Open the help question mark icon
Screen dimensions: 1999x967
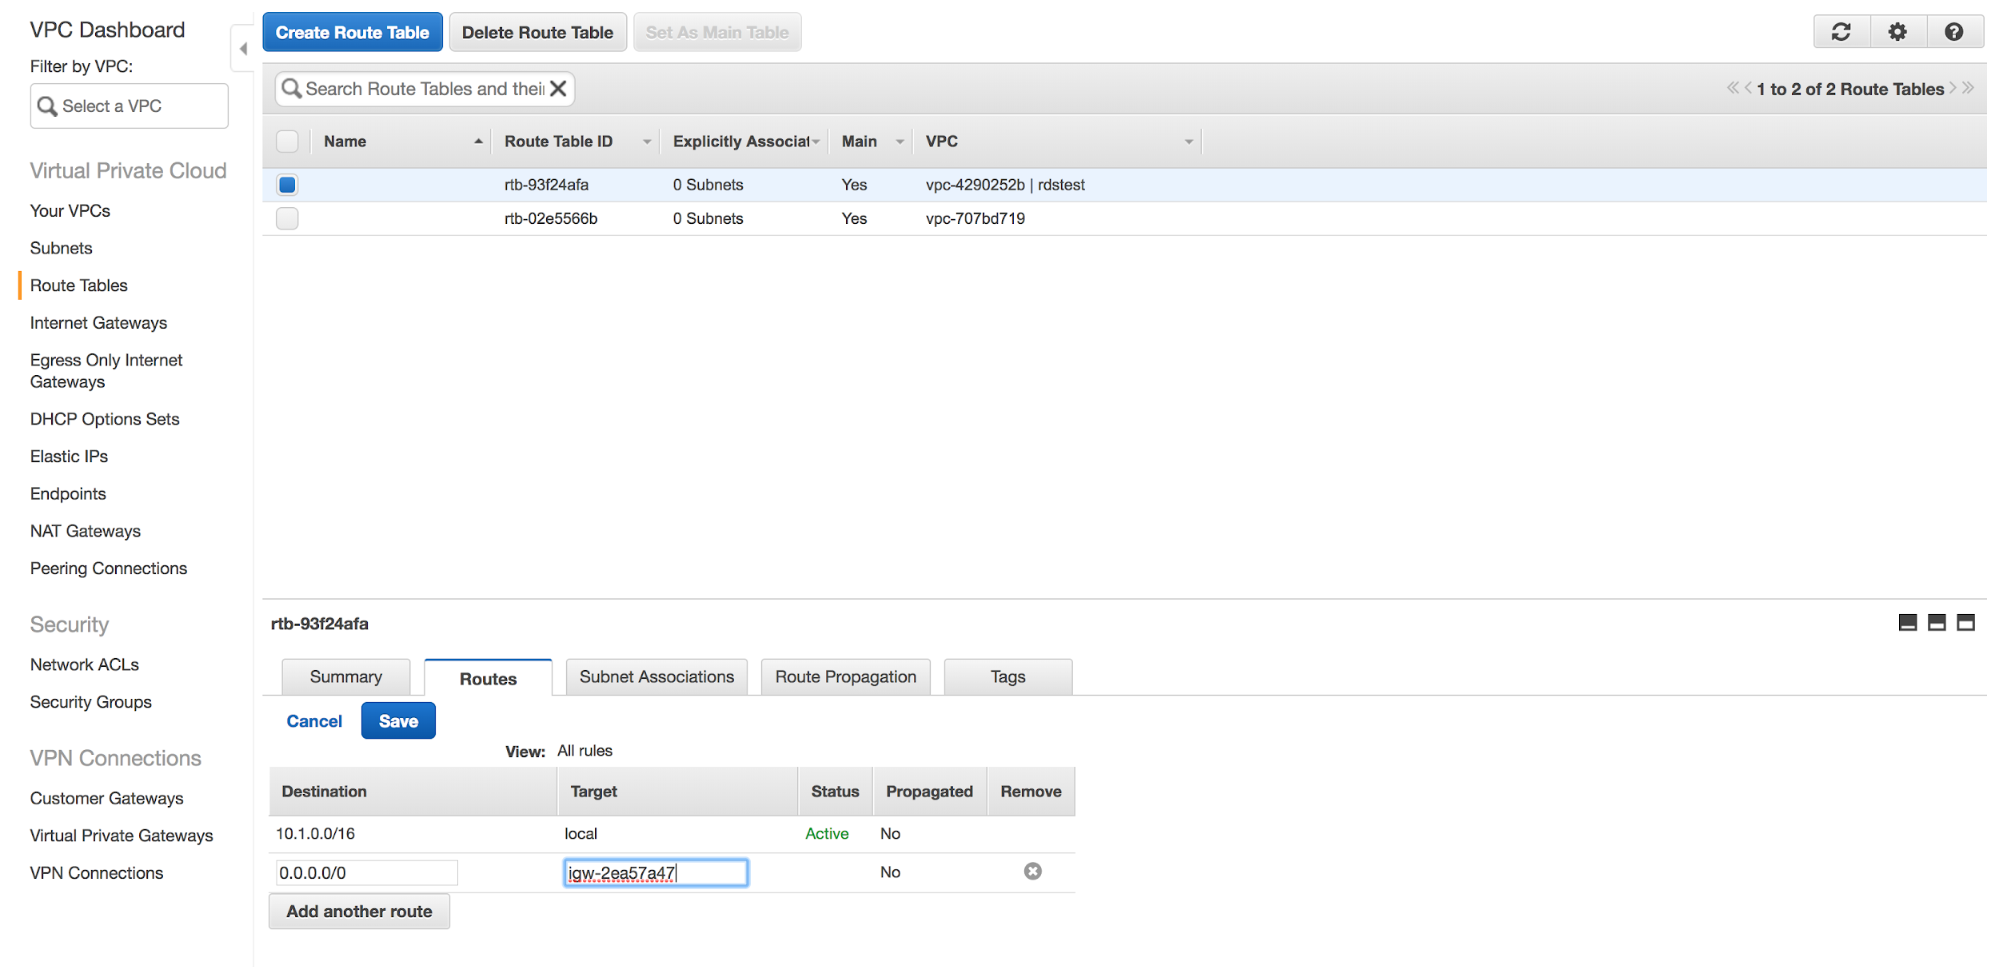tap(1954, 32)
